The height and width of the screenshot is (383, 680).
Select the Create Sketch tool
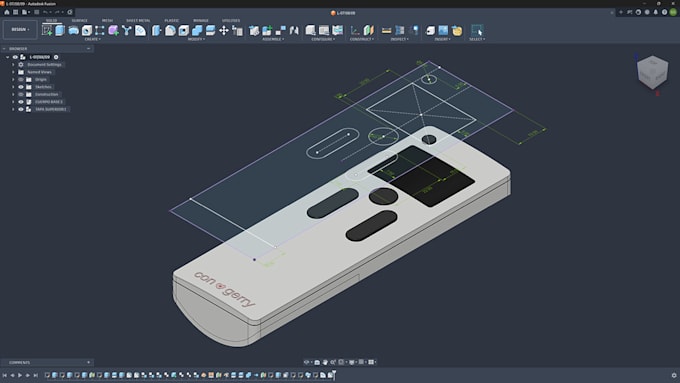47,30
